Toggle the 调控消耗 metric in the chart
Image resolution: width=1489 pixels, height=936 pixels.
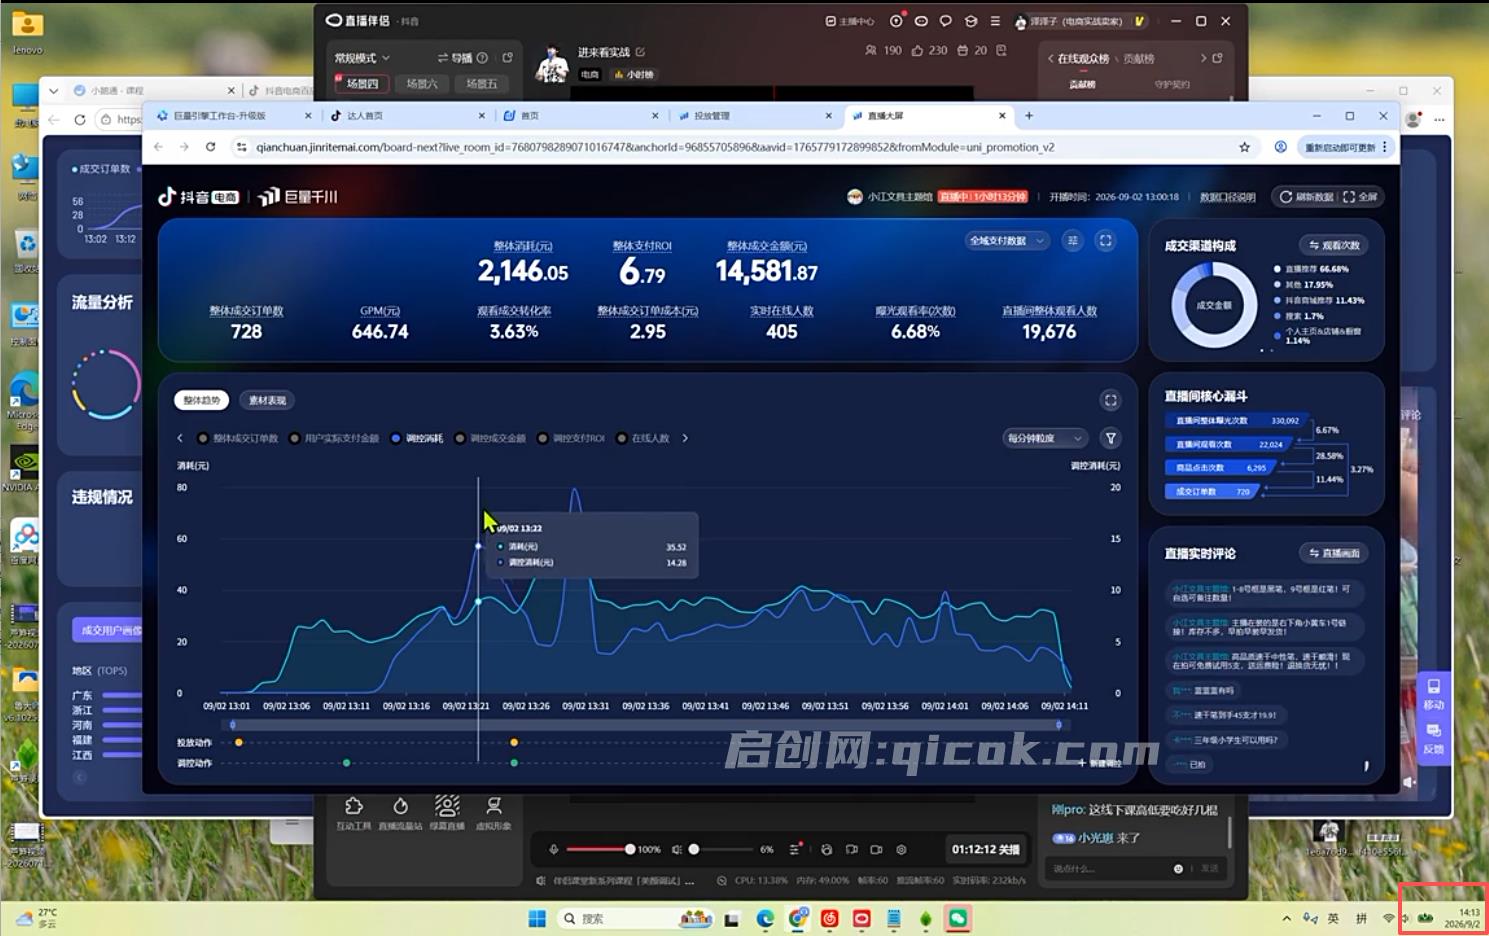point(417,438)
